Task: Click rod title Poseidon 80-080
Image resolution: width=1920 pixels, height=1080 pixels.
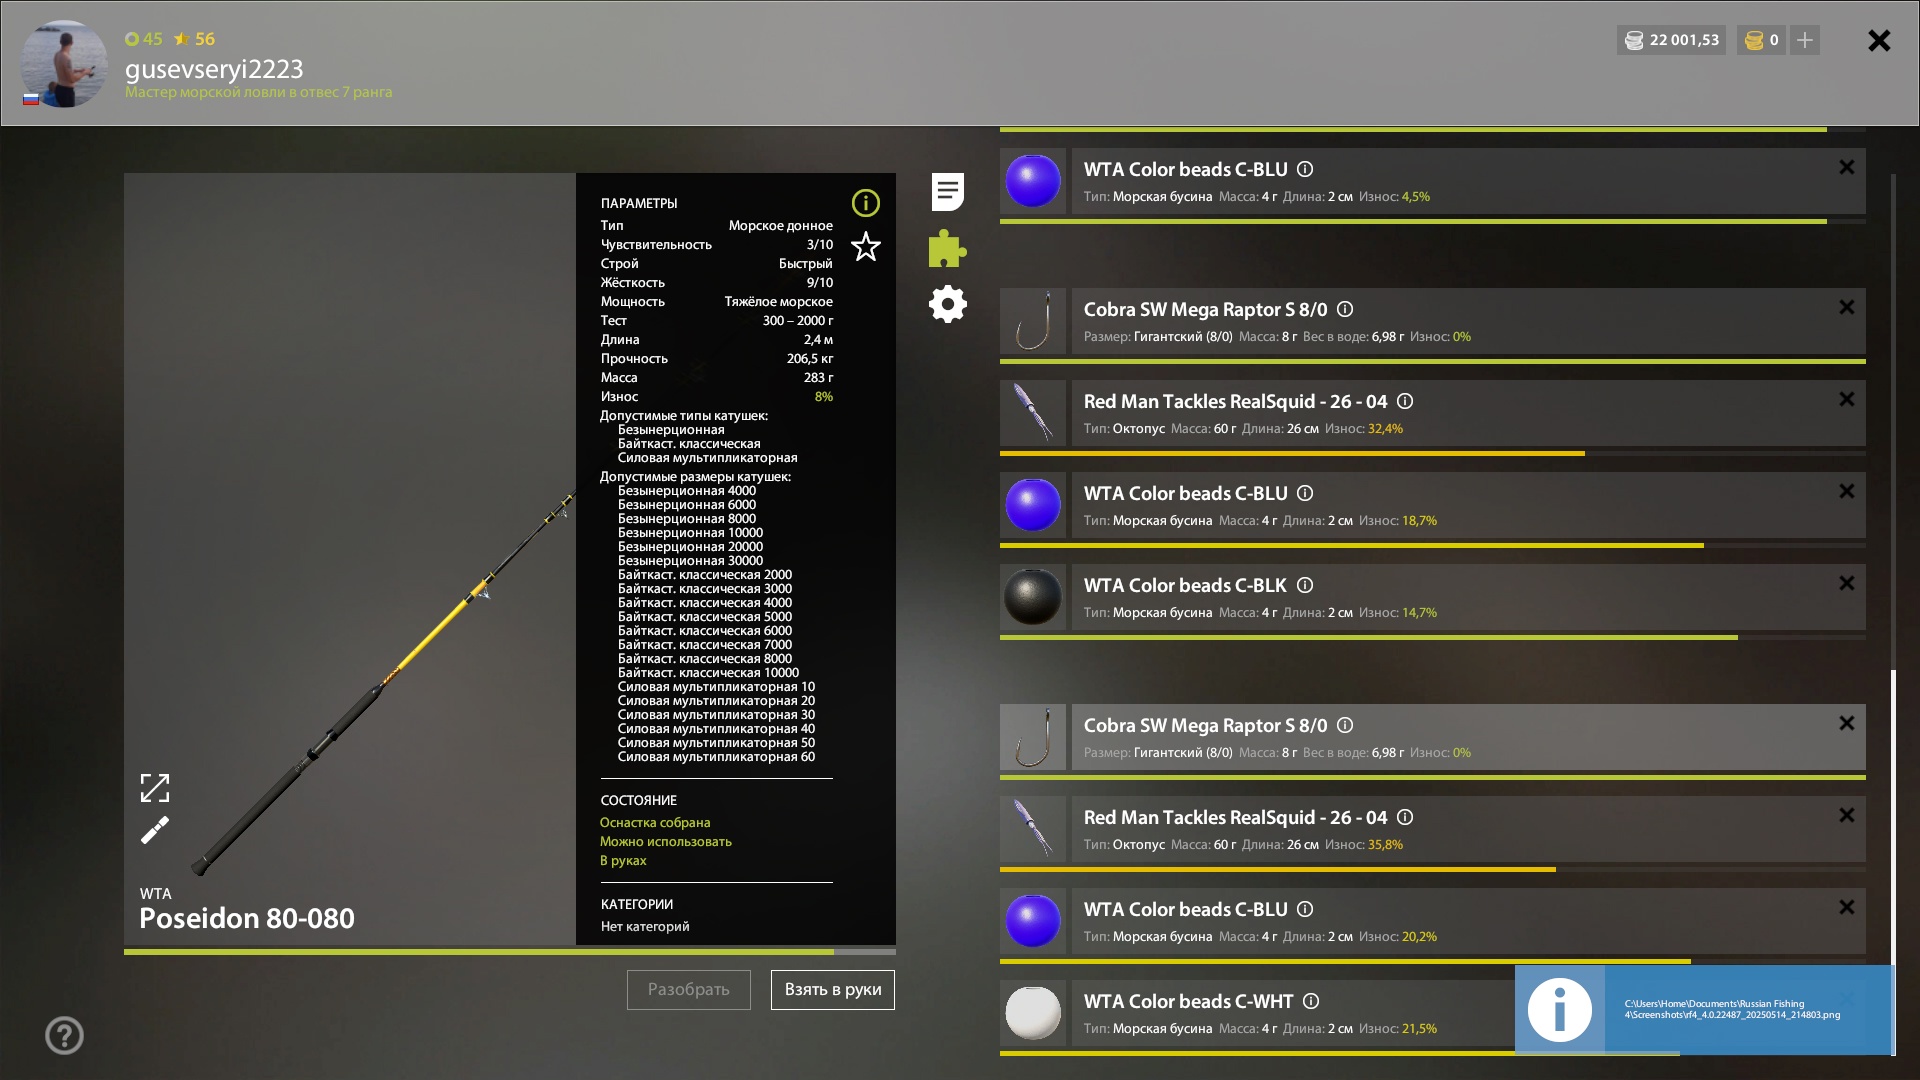Action: [x=247, y=918]
